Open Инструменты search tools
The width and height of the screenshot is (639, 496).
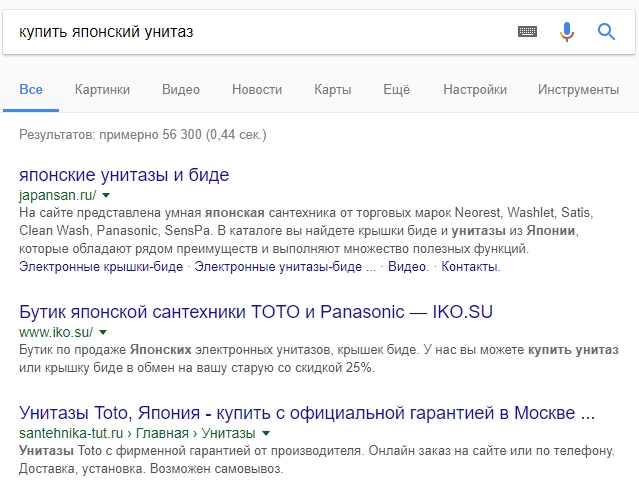pyautogui.click(x=578, y=89)
